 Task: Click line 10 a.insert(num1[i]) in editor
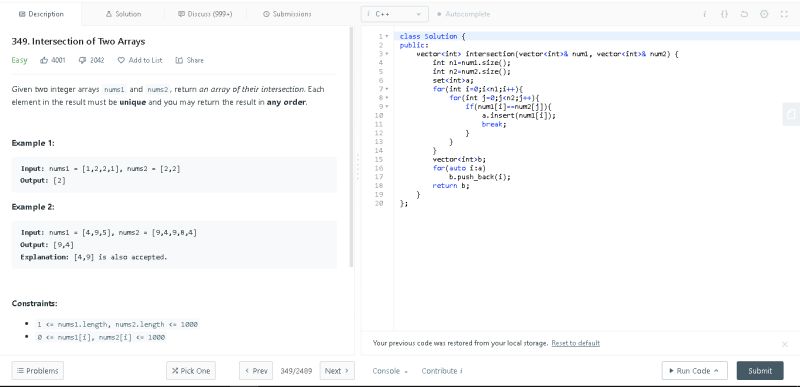tap(518, 115)
